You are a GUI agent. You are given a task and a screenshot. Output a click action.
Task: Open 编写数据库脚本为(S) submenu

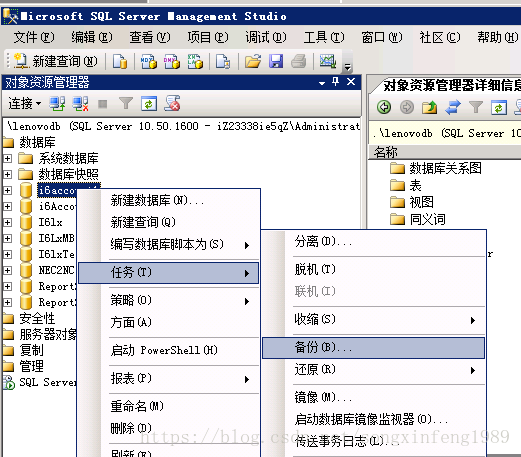[x=168, y=245]
